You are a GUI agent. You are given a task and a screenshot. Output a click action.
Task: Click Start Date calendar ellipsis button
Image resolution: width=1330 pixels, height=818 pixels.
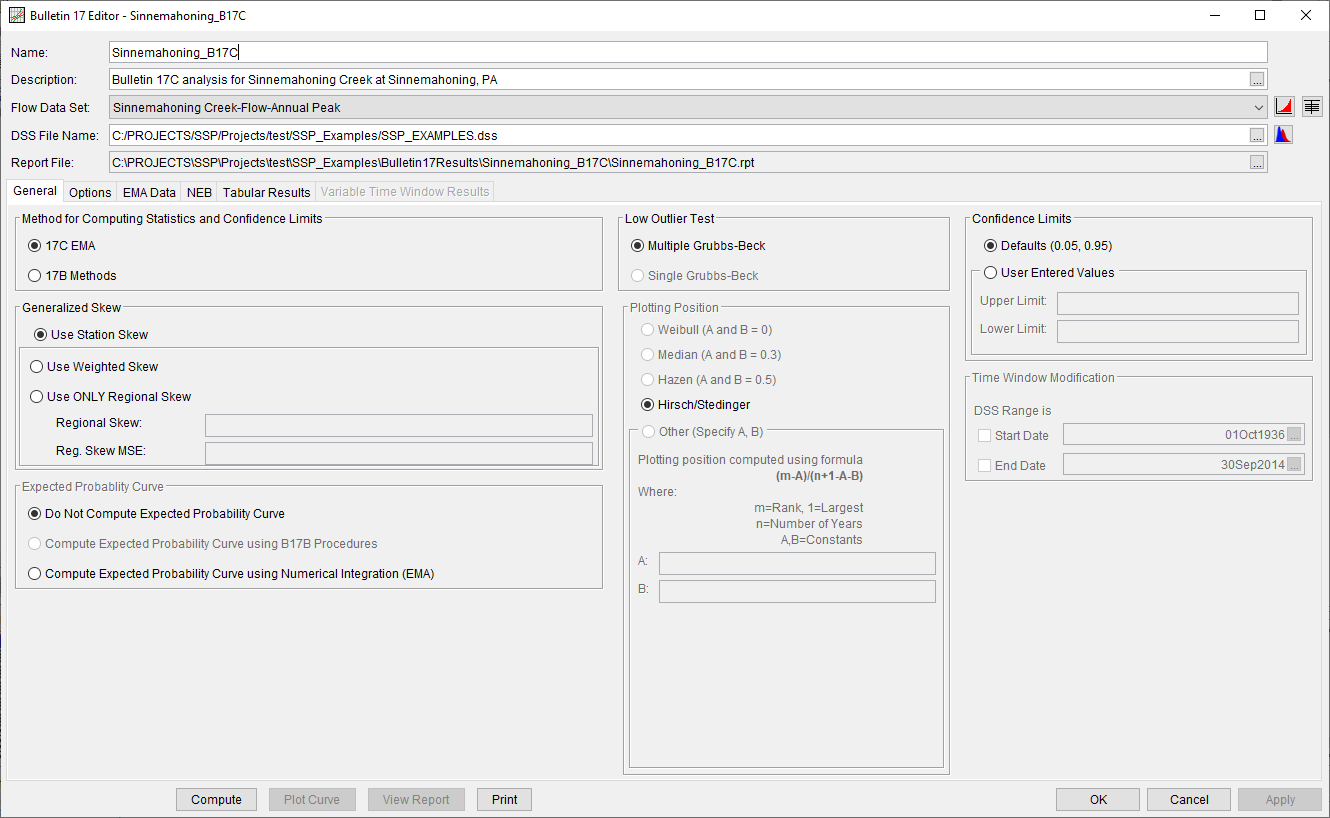pos(1295,435)
